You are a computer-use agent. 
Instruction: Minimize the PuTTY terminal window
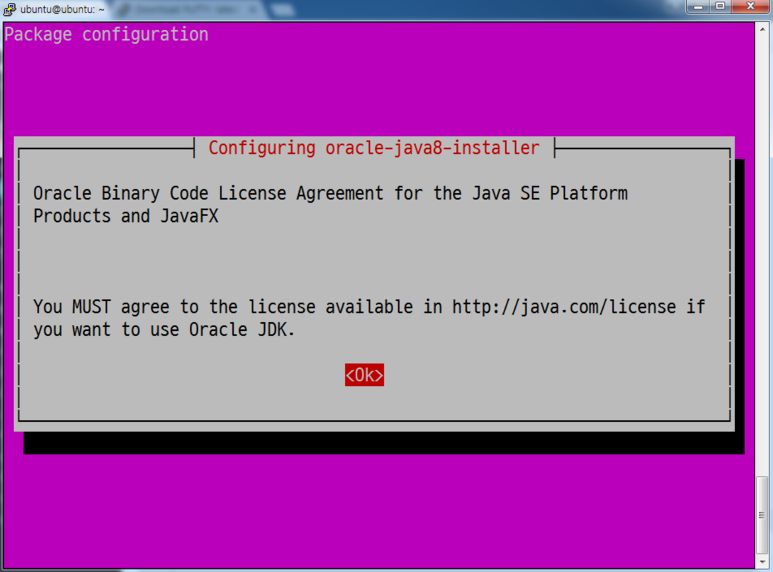[x=696, y=7]
